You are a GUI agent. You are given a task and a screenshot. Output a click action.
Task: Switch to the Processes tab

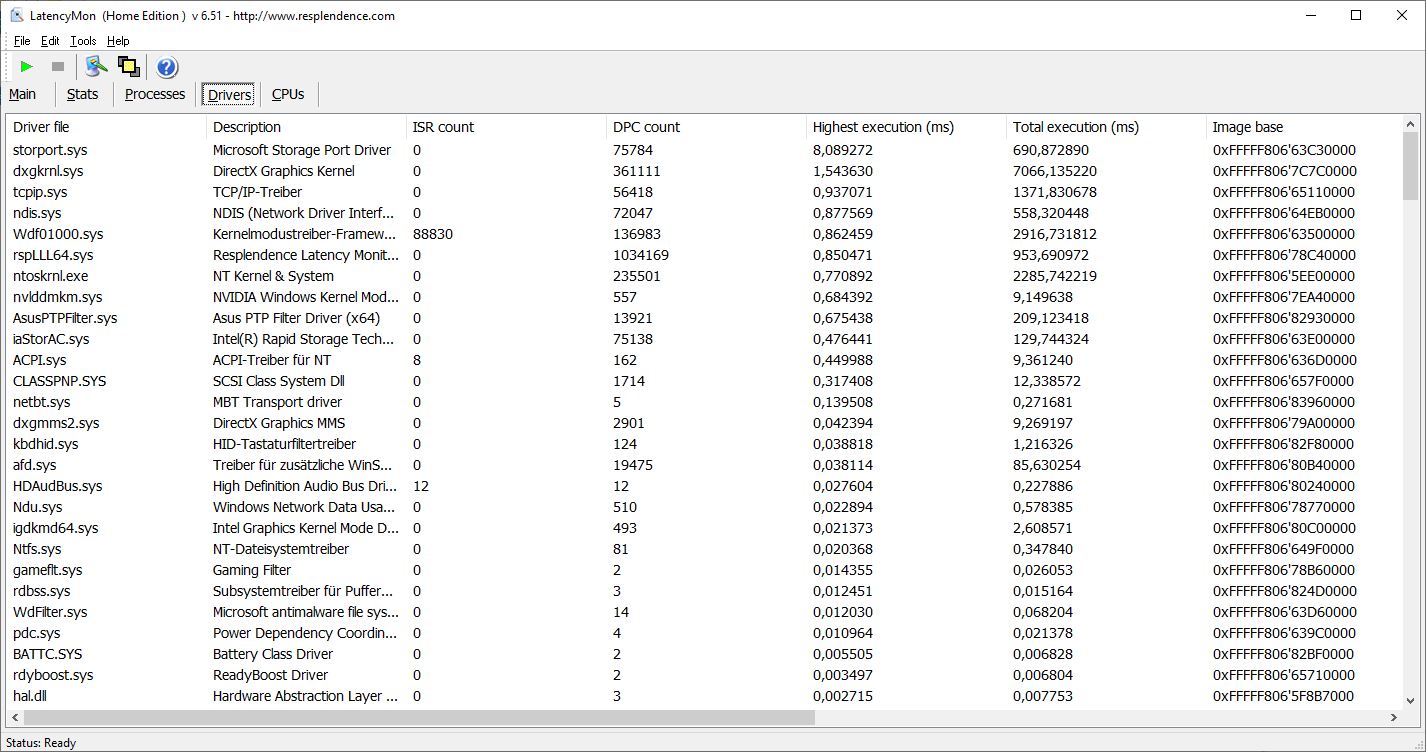pos(155,94)
